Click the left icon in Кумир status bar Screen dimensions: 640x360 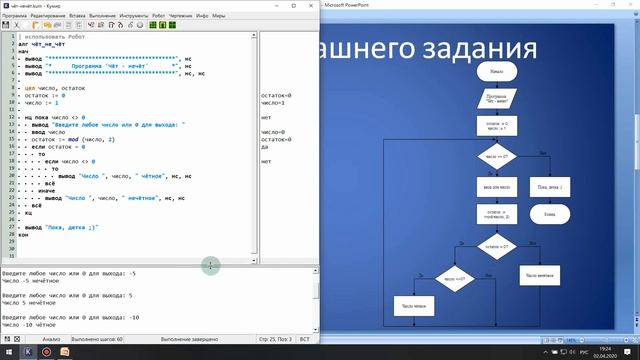coord(7,339)
